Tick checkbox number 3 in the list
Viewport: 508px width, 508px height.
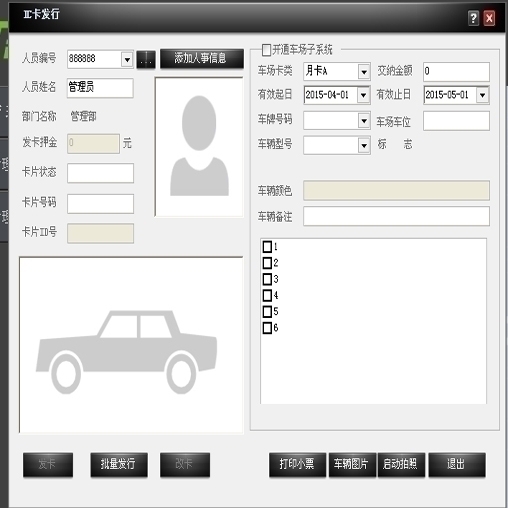267,279
